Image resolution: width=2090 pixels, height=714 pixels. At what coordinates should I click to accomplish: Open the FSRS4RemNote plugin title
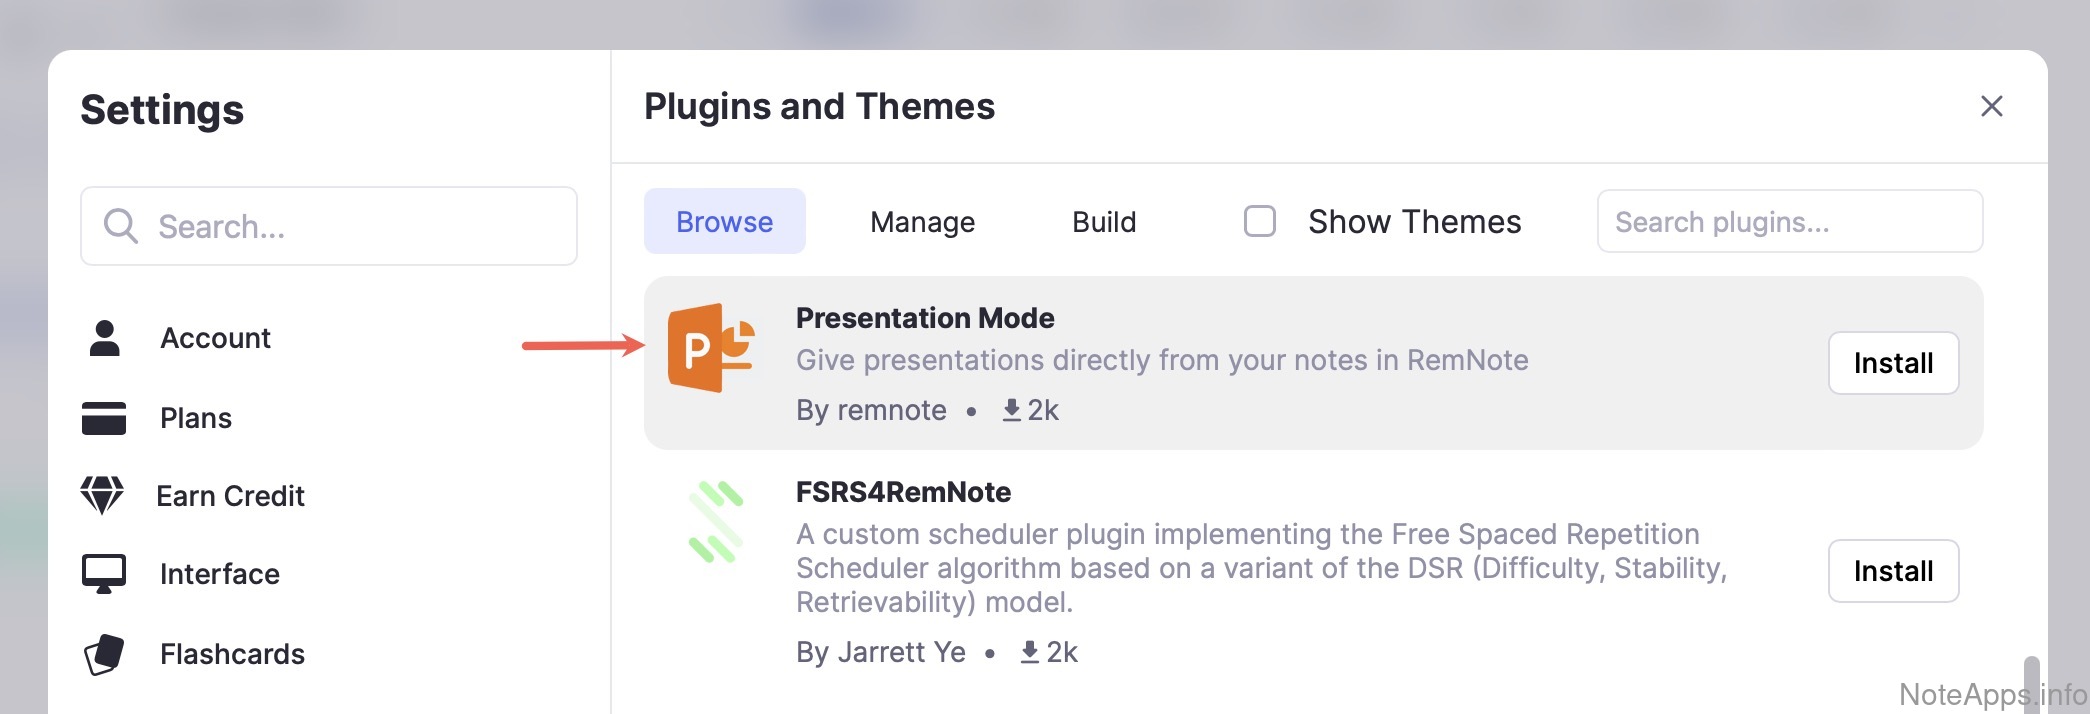click(x=903, y=492)
